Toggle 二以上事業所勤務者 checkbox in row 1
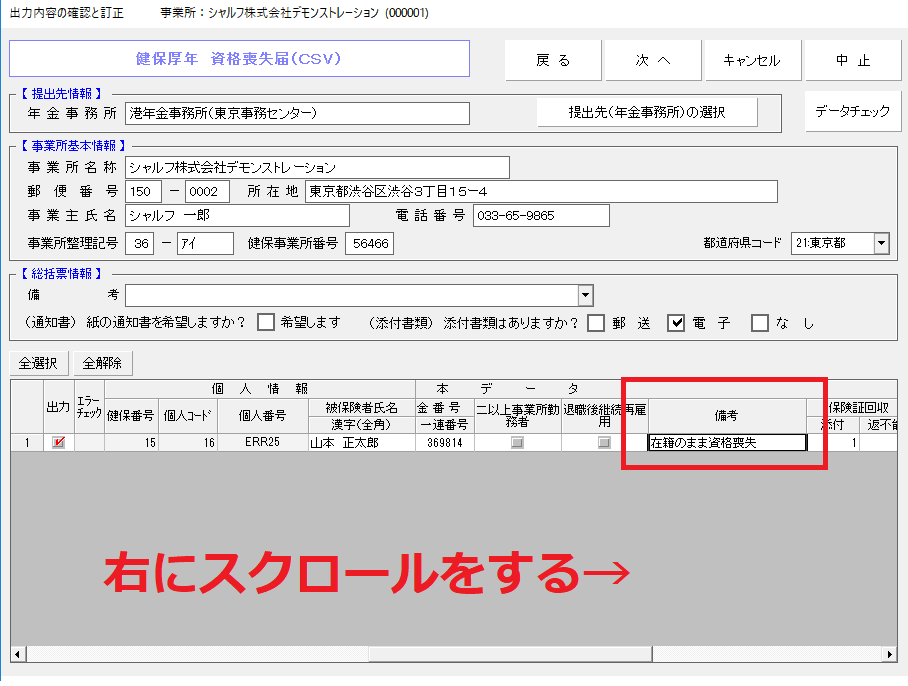908x686 pixels. 517,443
